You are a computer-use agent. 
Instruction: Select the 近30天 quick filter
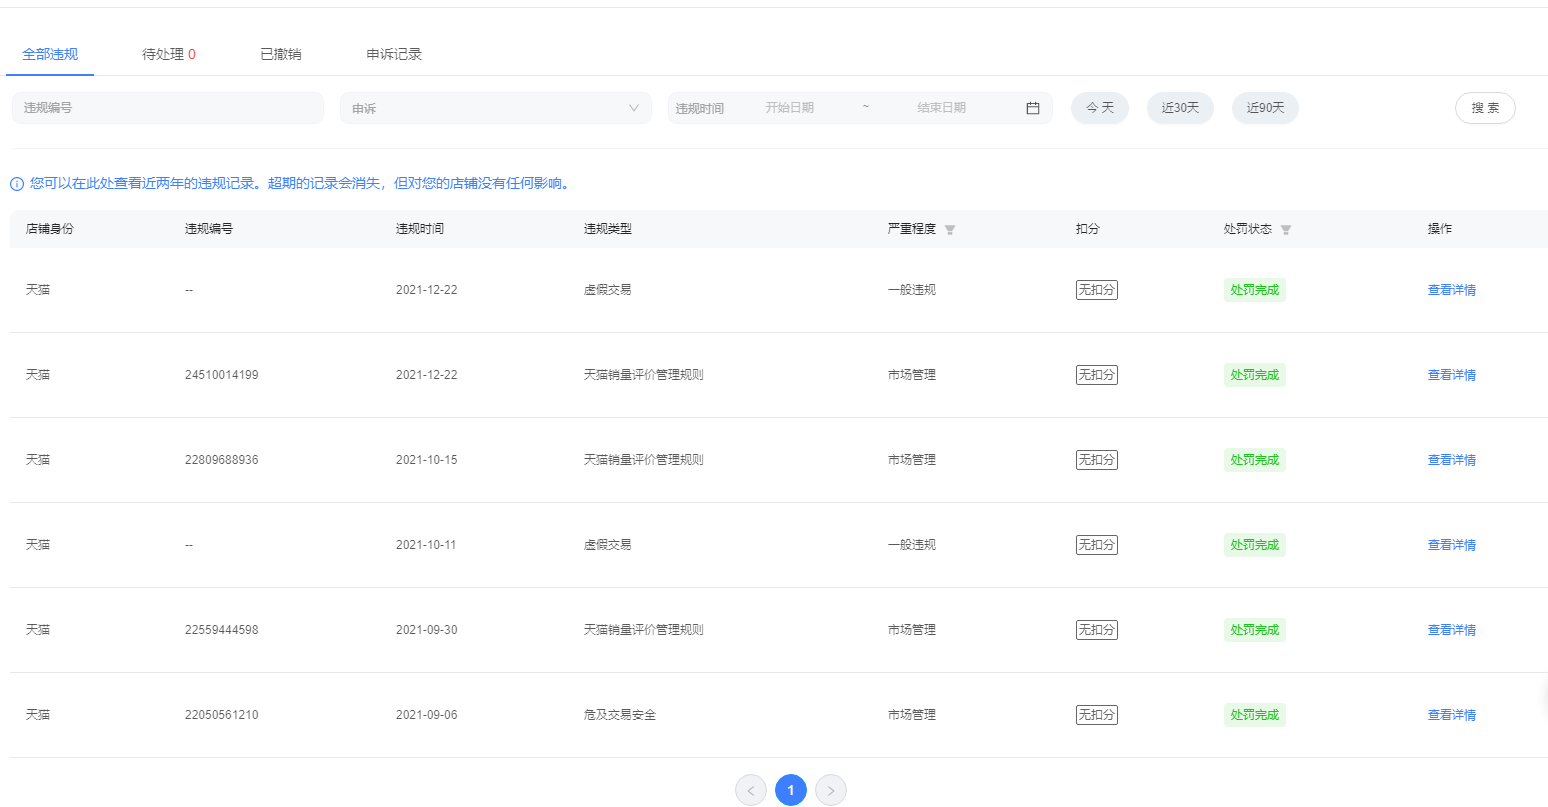pyautogui.click(x=1180, y=108)
